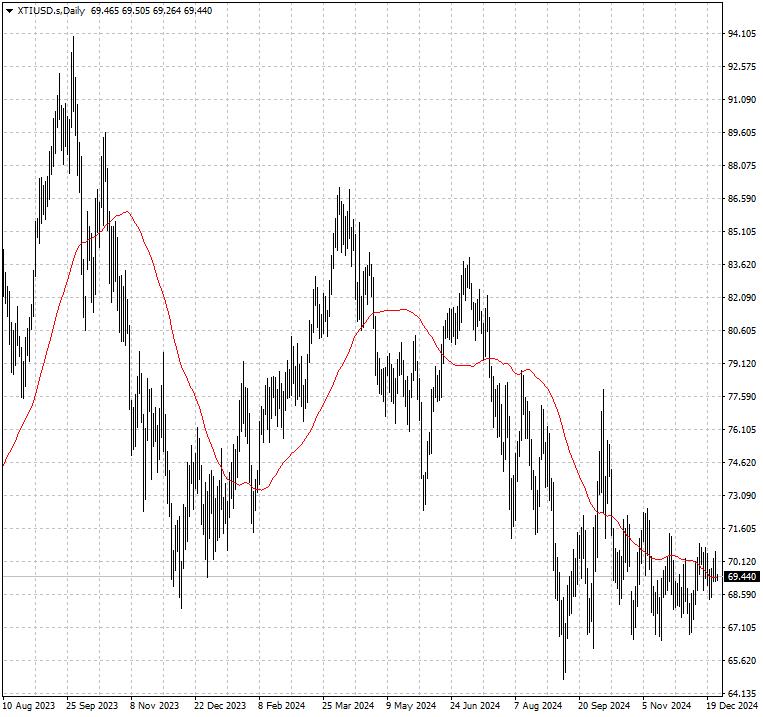Image resolution: width=763 pixels, height=717 pixels.
Task: Click the 22 Dec 2023 date label
Action: tap(220, 706)
